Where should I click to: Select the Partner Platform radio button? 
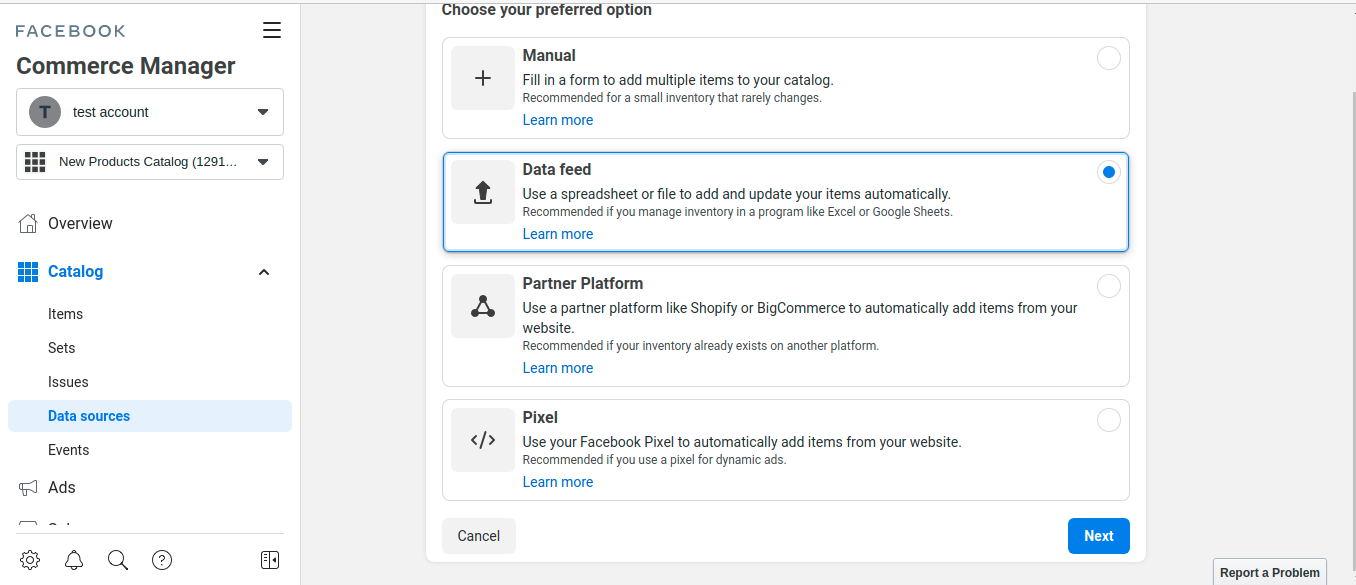(1108, 286)
